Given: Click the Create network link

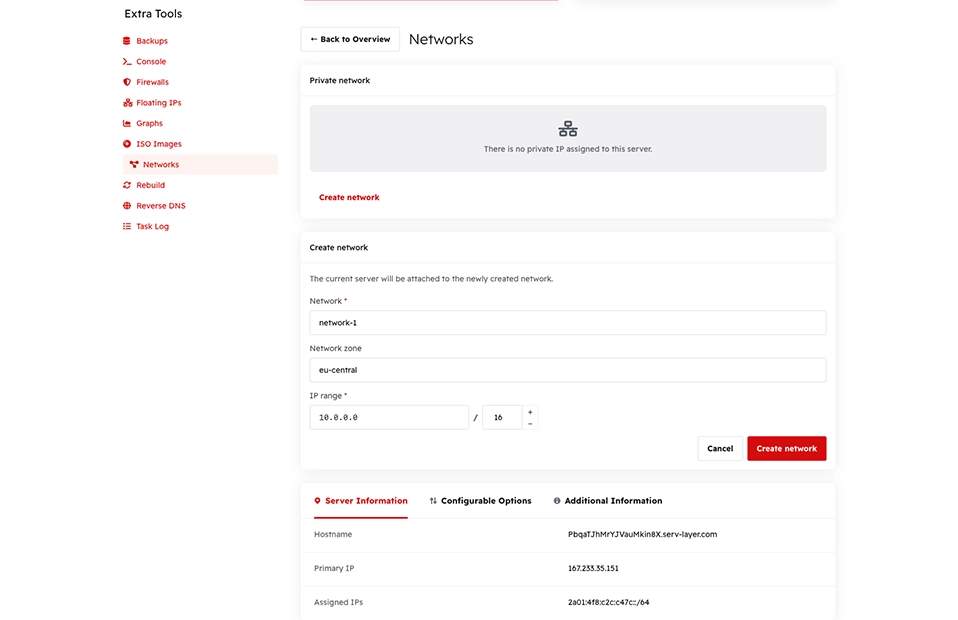Looking at the screenshot, I should (349, 197).
